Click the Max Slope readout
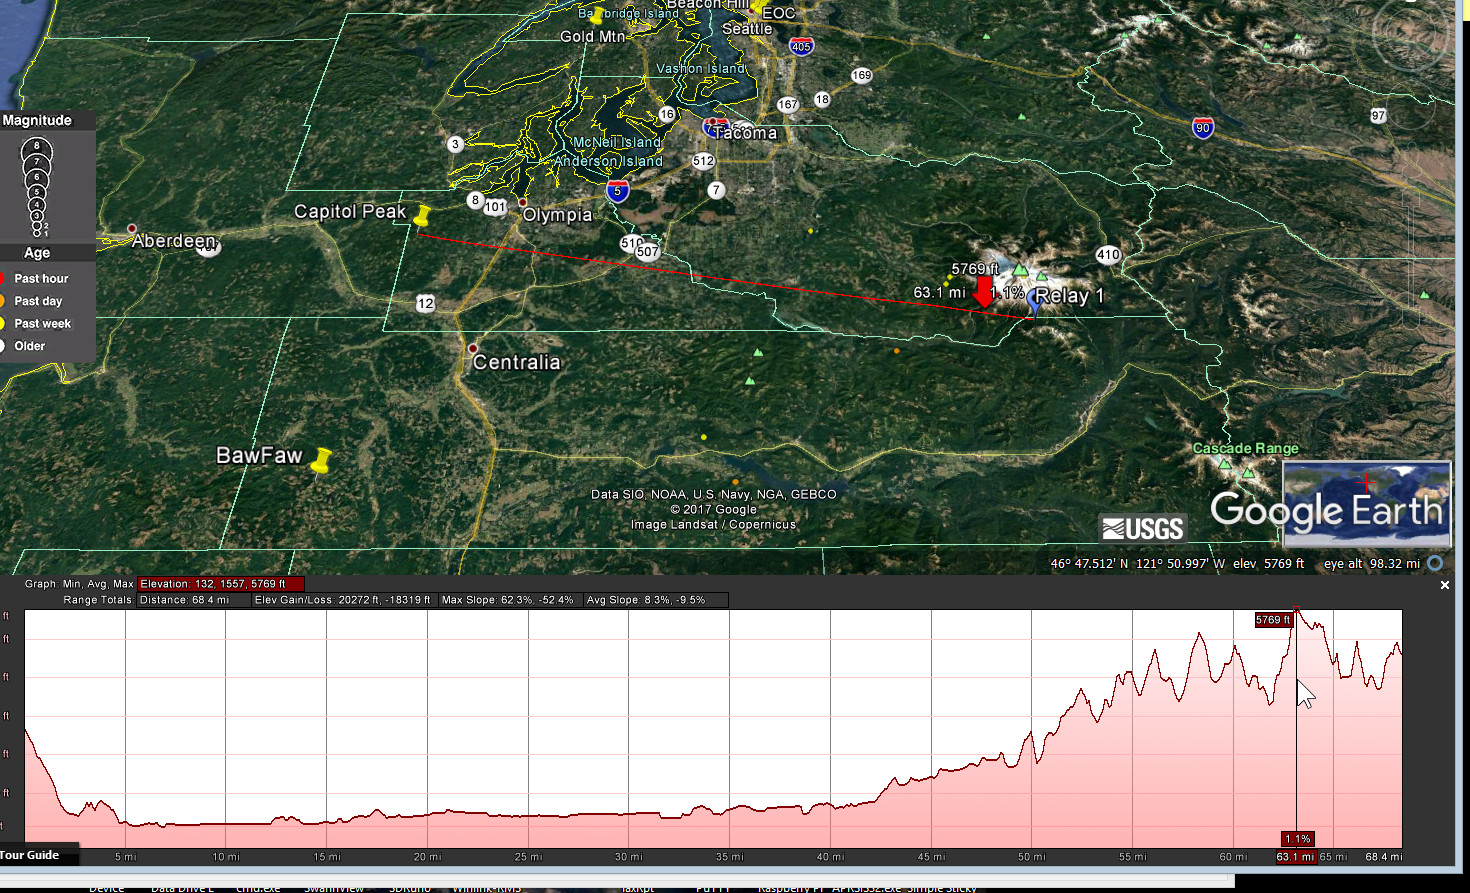The image size is (1470, 893). pyautogui.click(x=508, y=600)
